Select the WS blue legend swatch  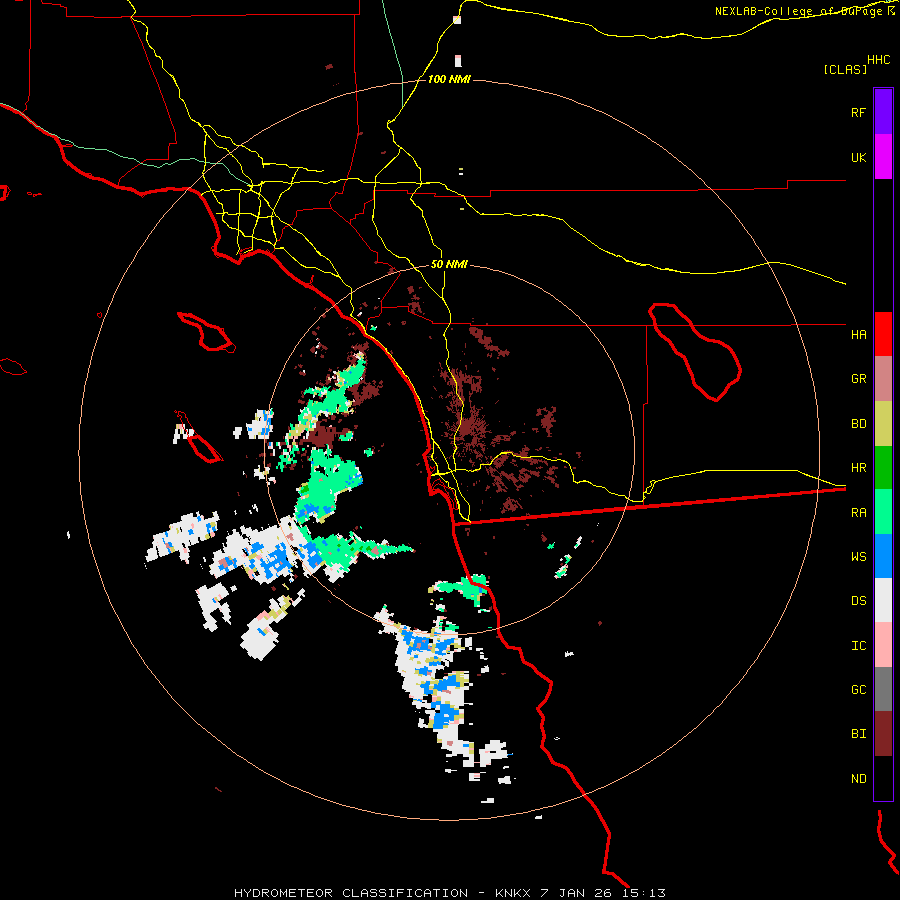tap(883, 556)
